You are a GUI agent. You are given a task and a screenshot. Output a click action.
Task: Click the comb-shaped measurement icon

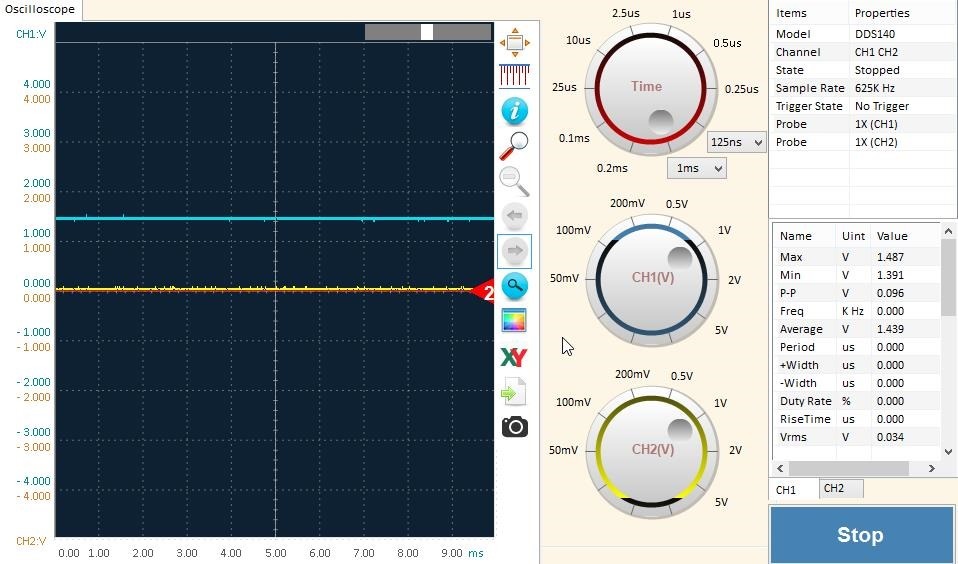[x=514, y=75]
